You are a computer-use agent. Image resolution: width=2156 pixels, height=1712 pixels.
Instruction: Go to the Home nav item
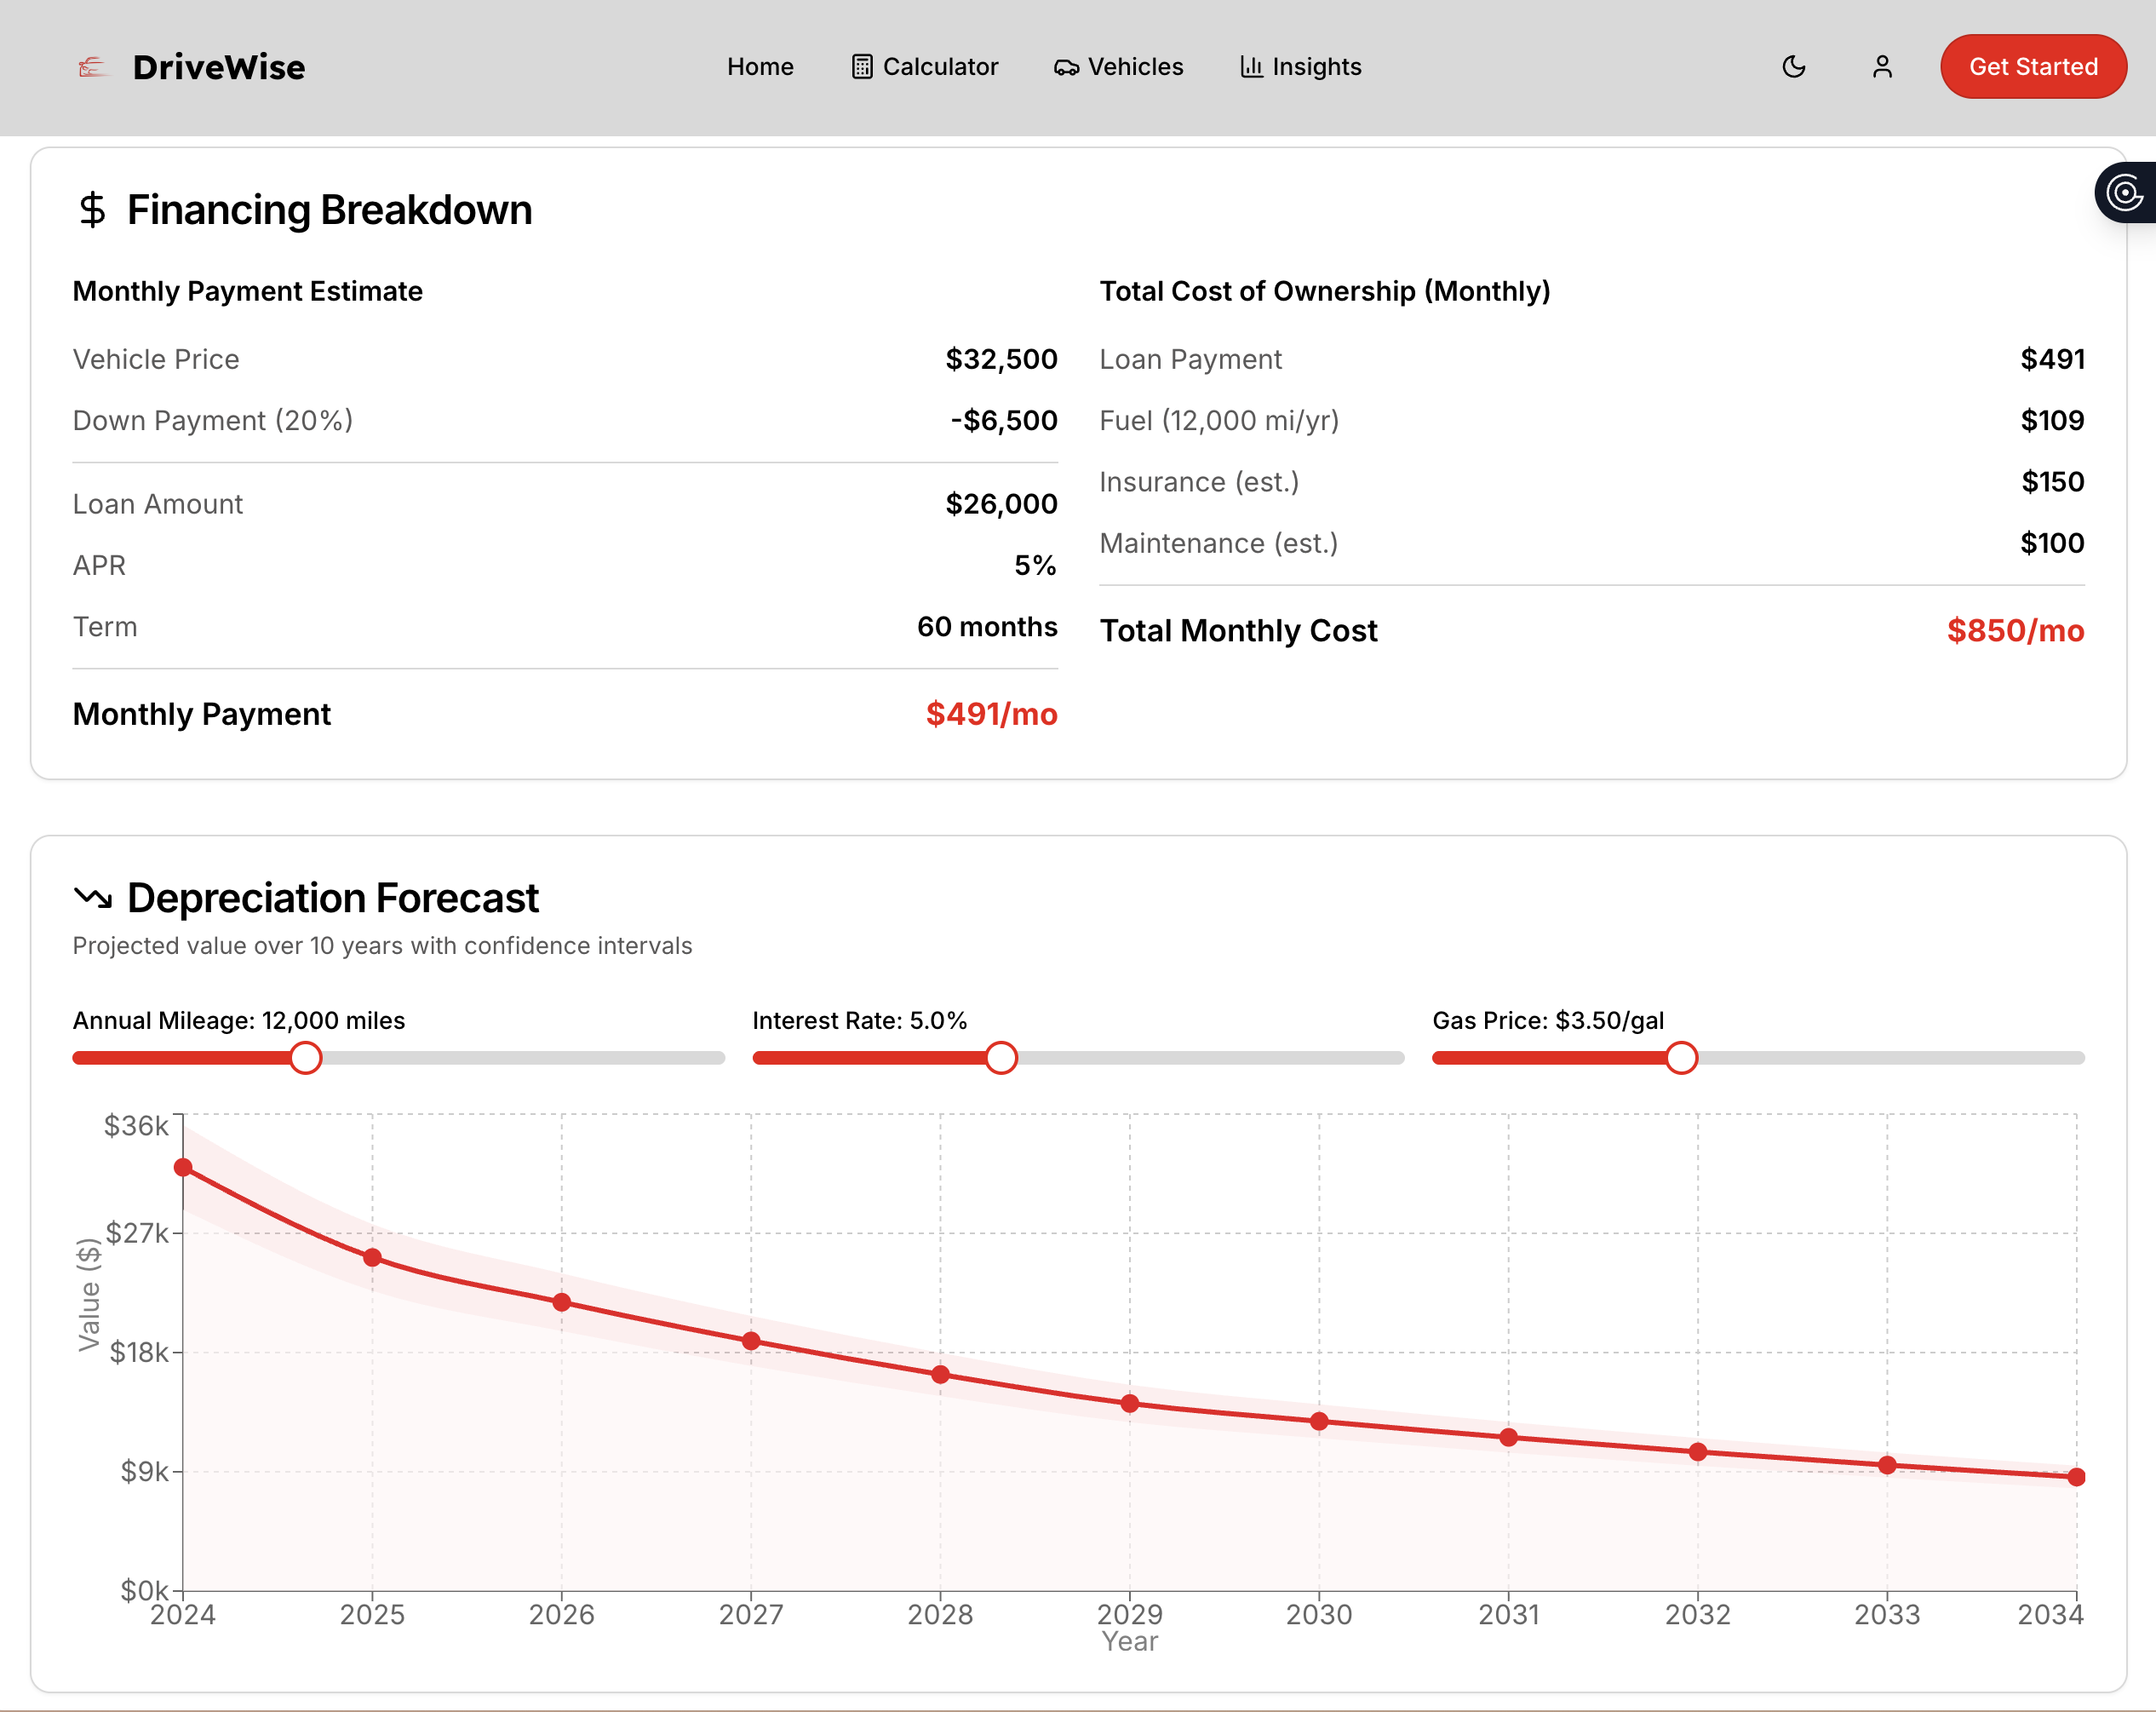(760, 67)
